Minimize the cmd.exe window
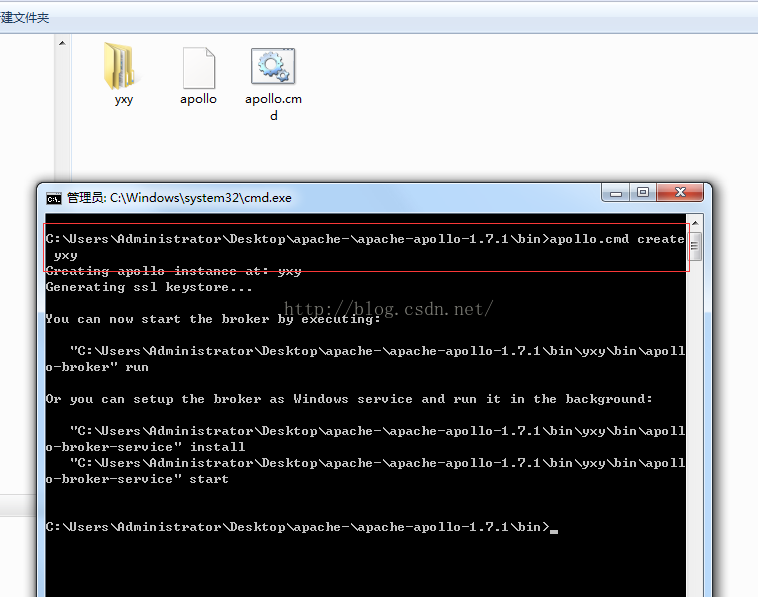 coord(615,193)
